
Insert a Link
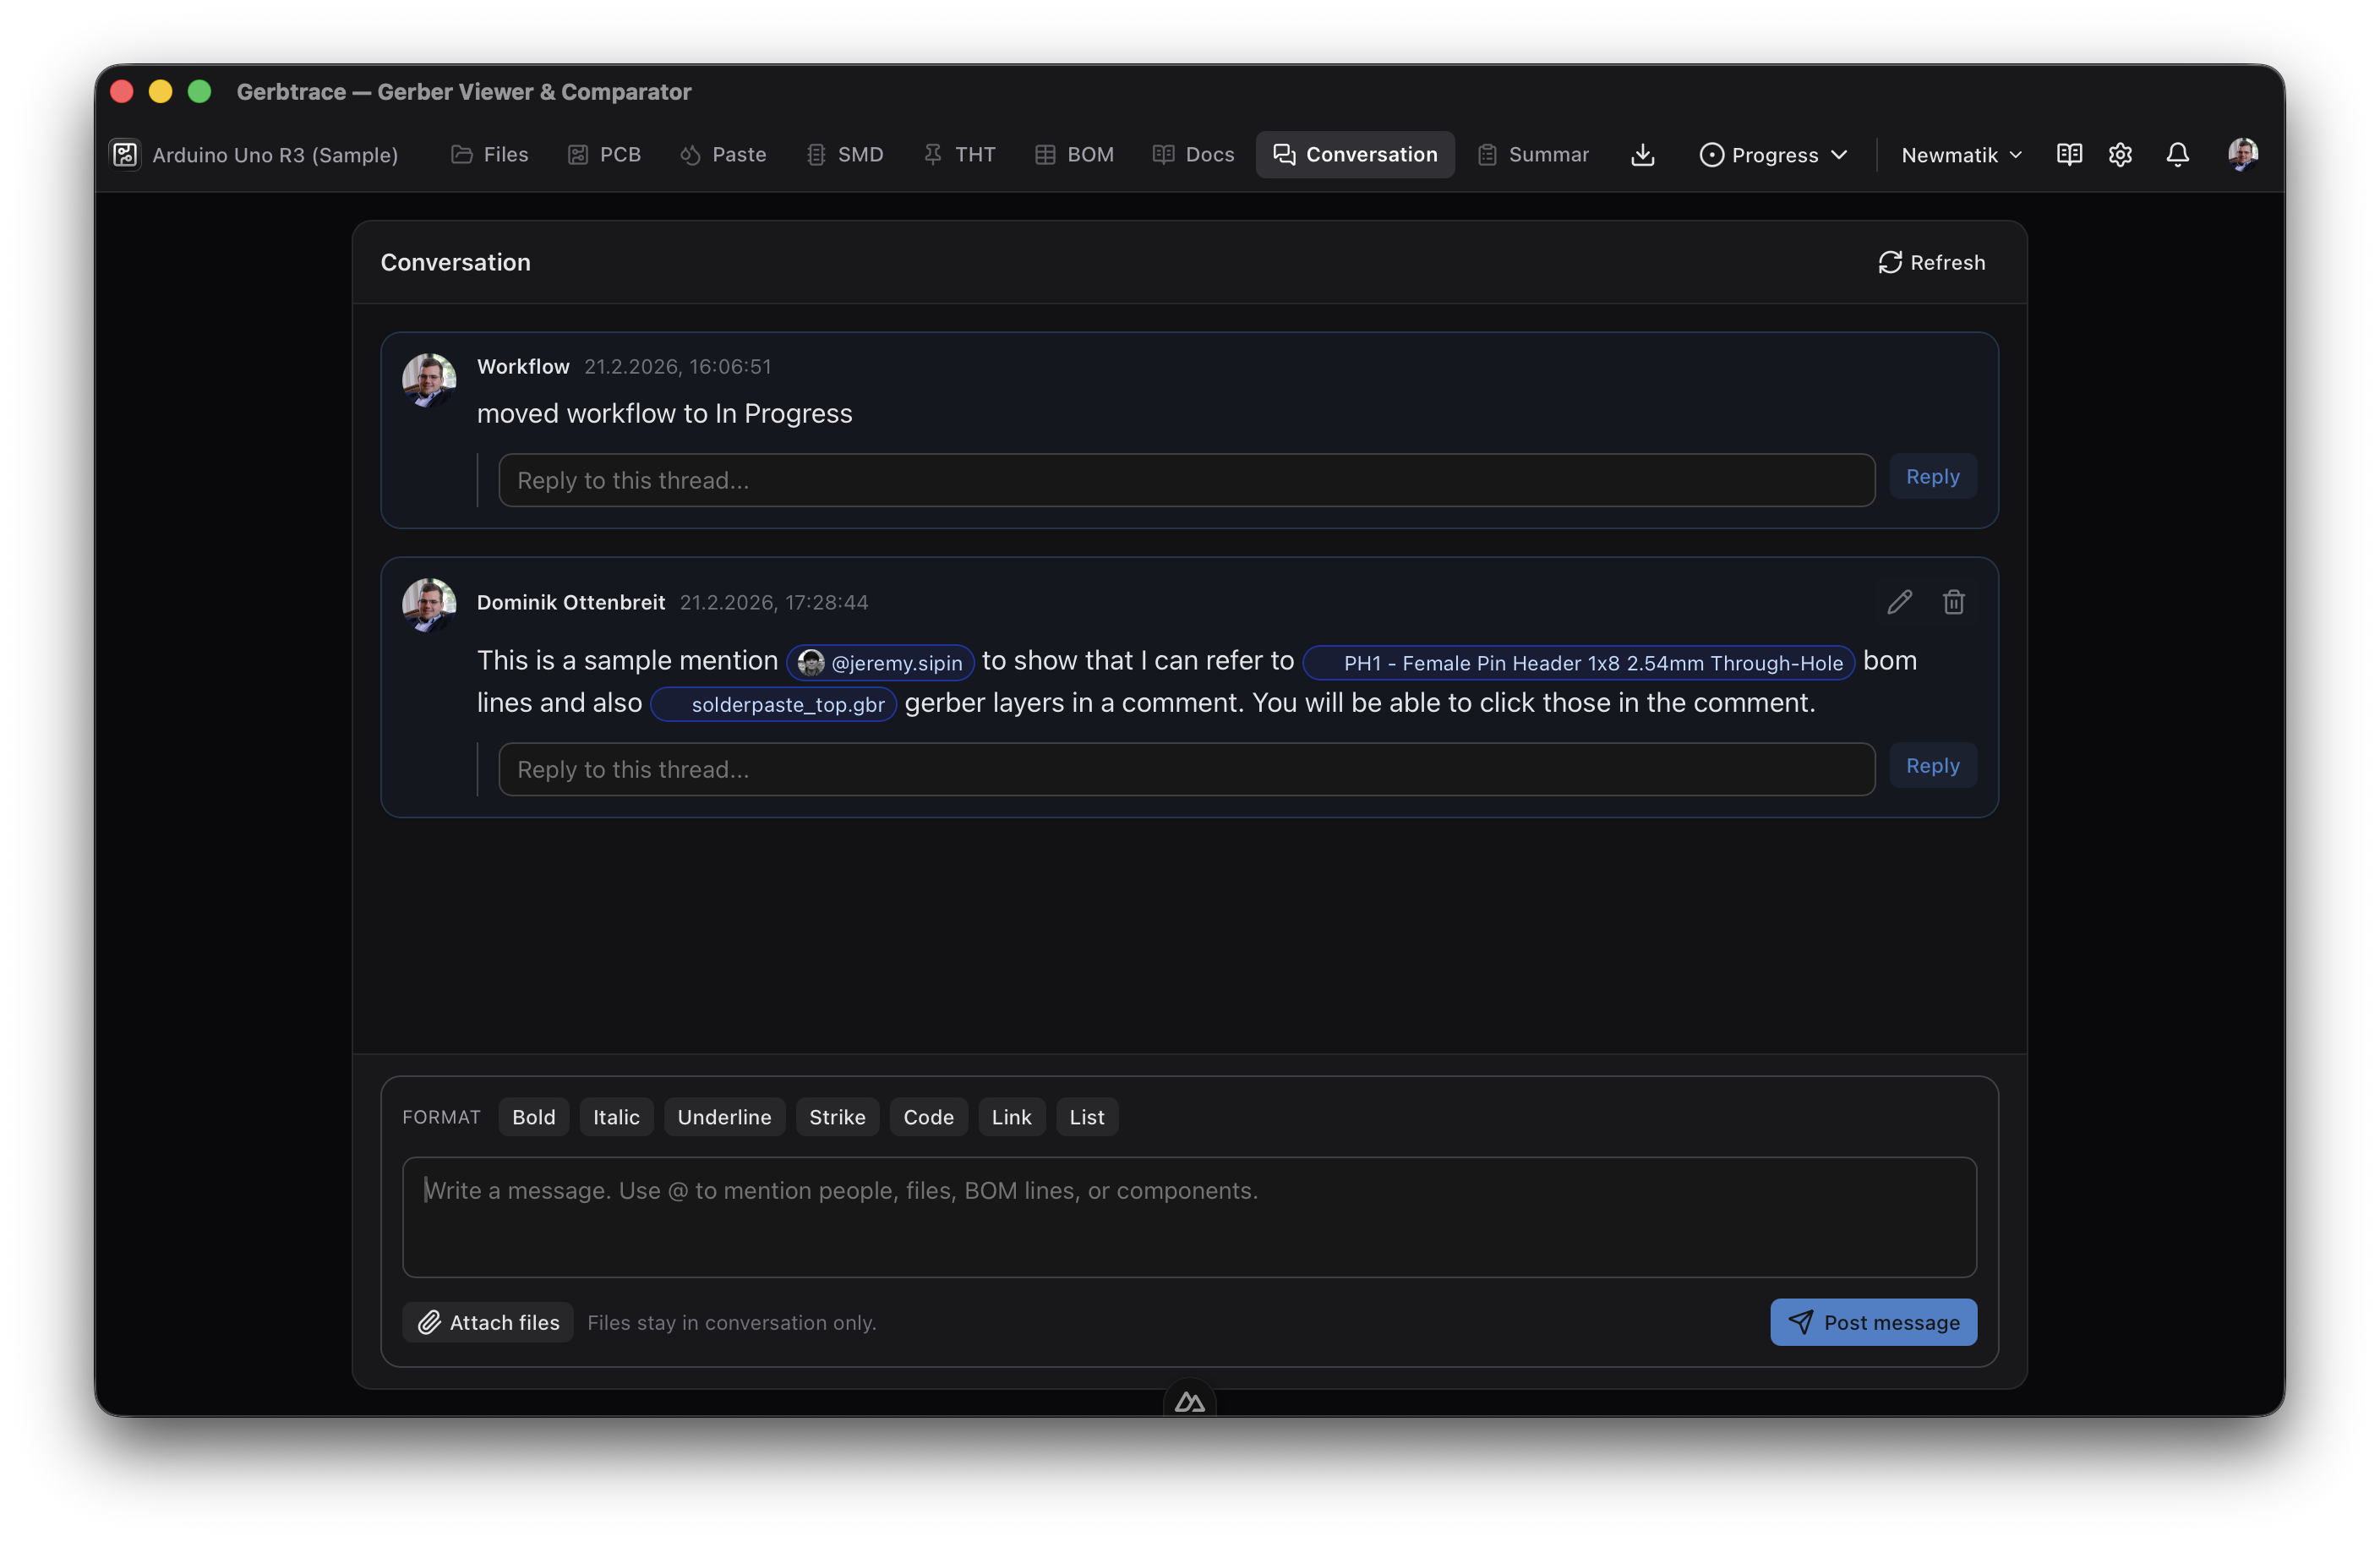(x=1011, y=1117)
